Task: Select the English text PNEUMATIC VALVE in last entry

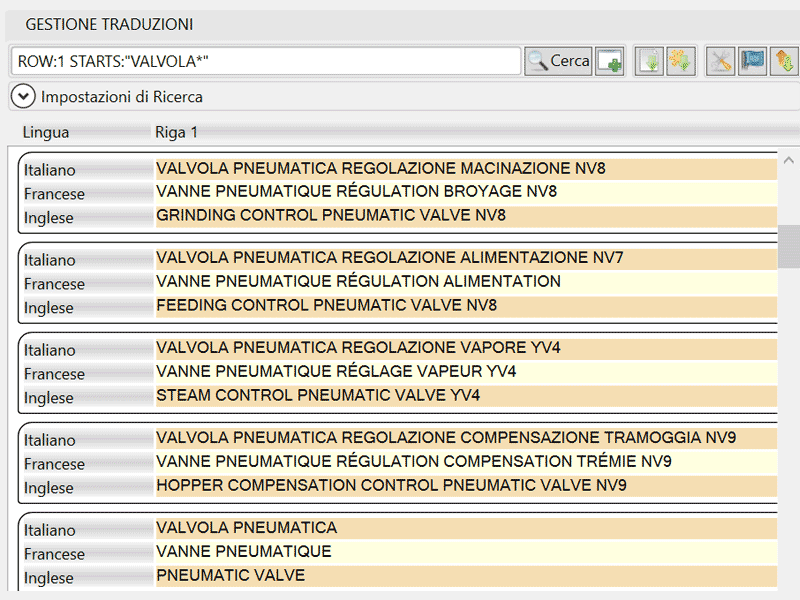Action: coord(231,576)
